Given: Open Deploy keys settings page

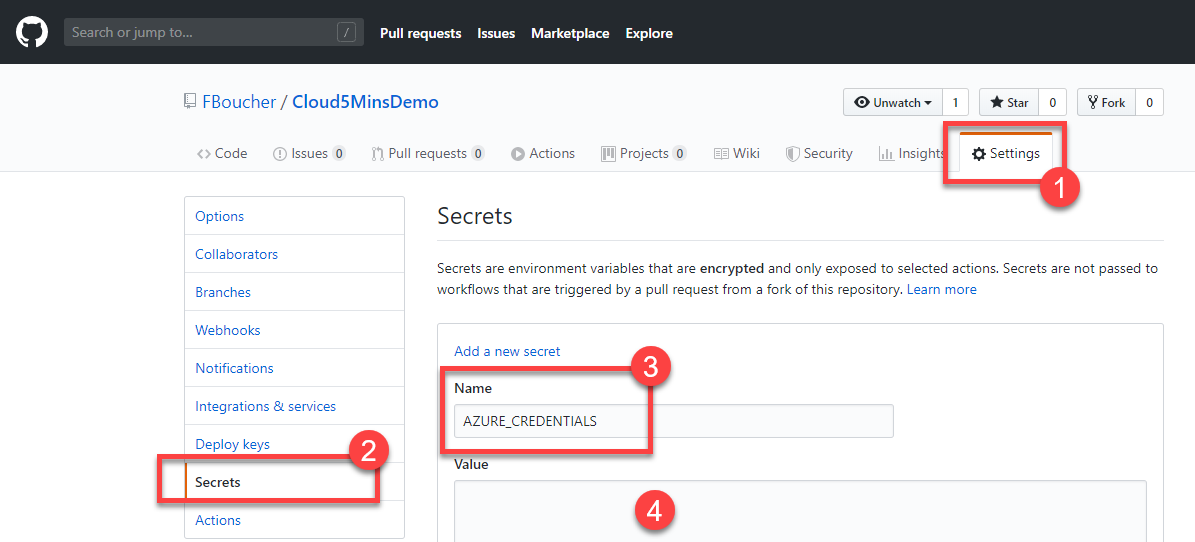Looking at the screenshot, I should [233, 444].
